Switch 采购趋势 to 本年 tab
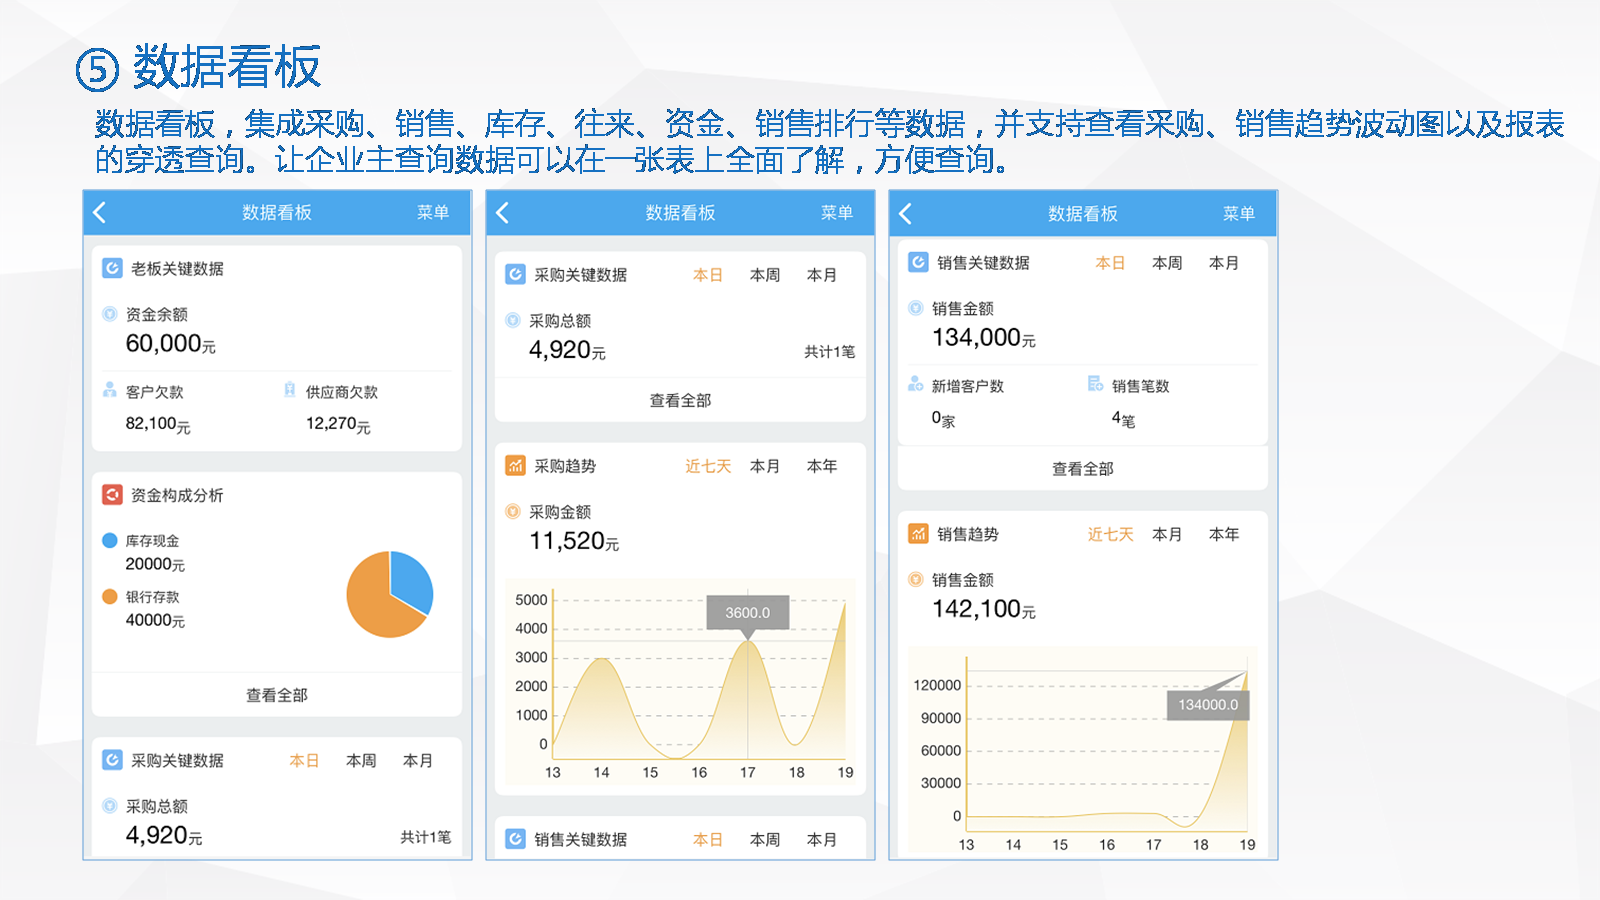 [822, 466]
